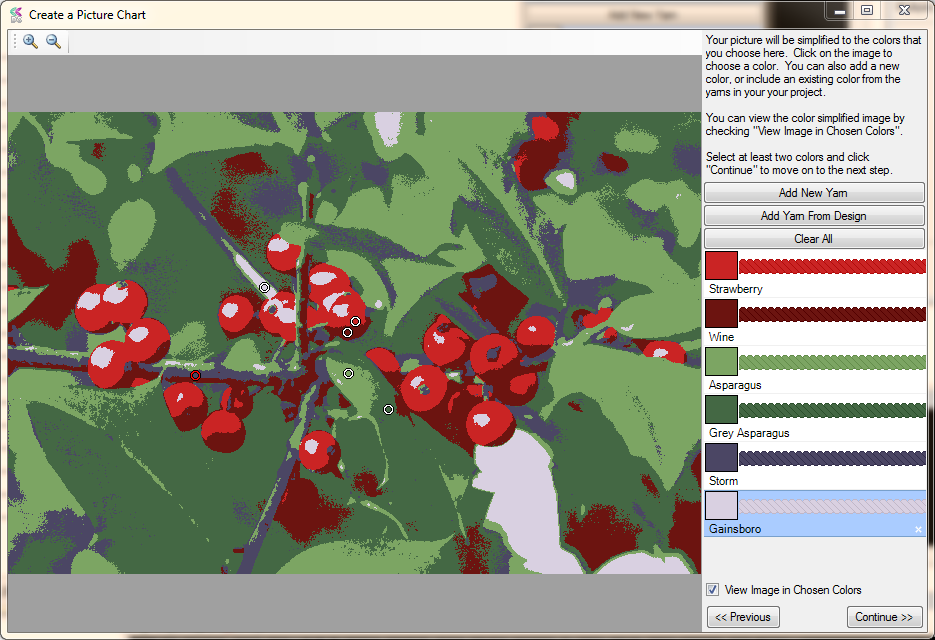The width and height of the screenshot is (935, 640).
Task: Select the Storm color swatch
Action: click(721, 457)
